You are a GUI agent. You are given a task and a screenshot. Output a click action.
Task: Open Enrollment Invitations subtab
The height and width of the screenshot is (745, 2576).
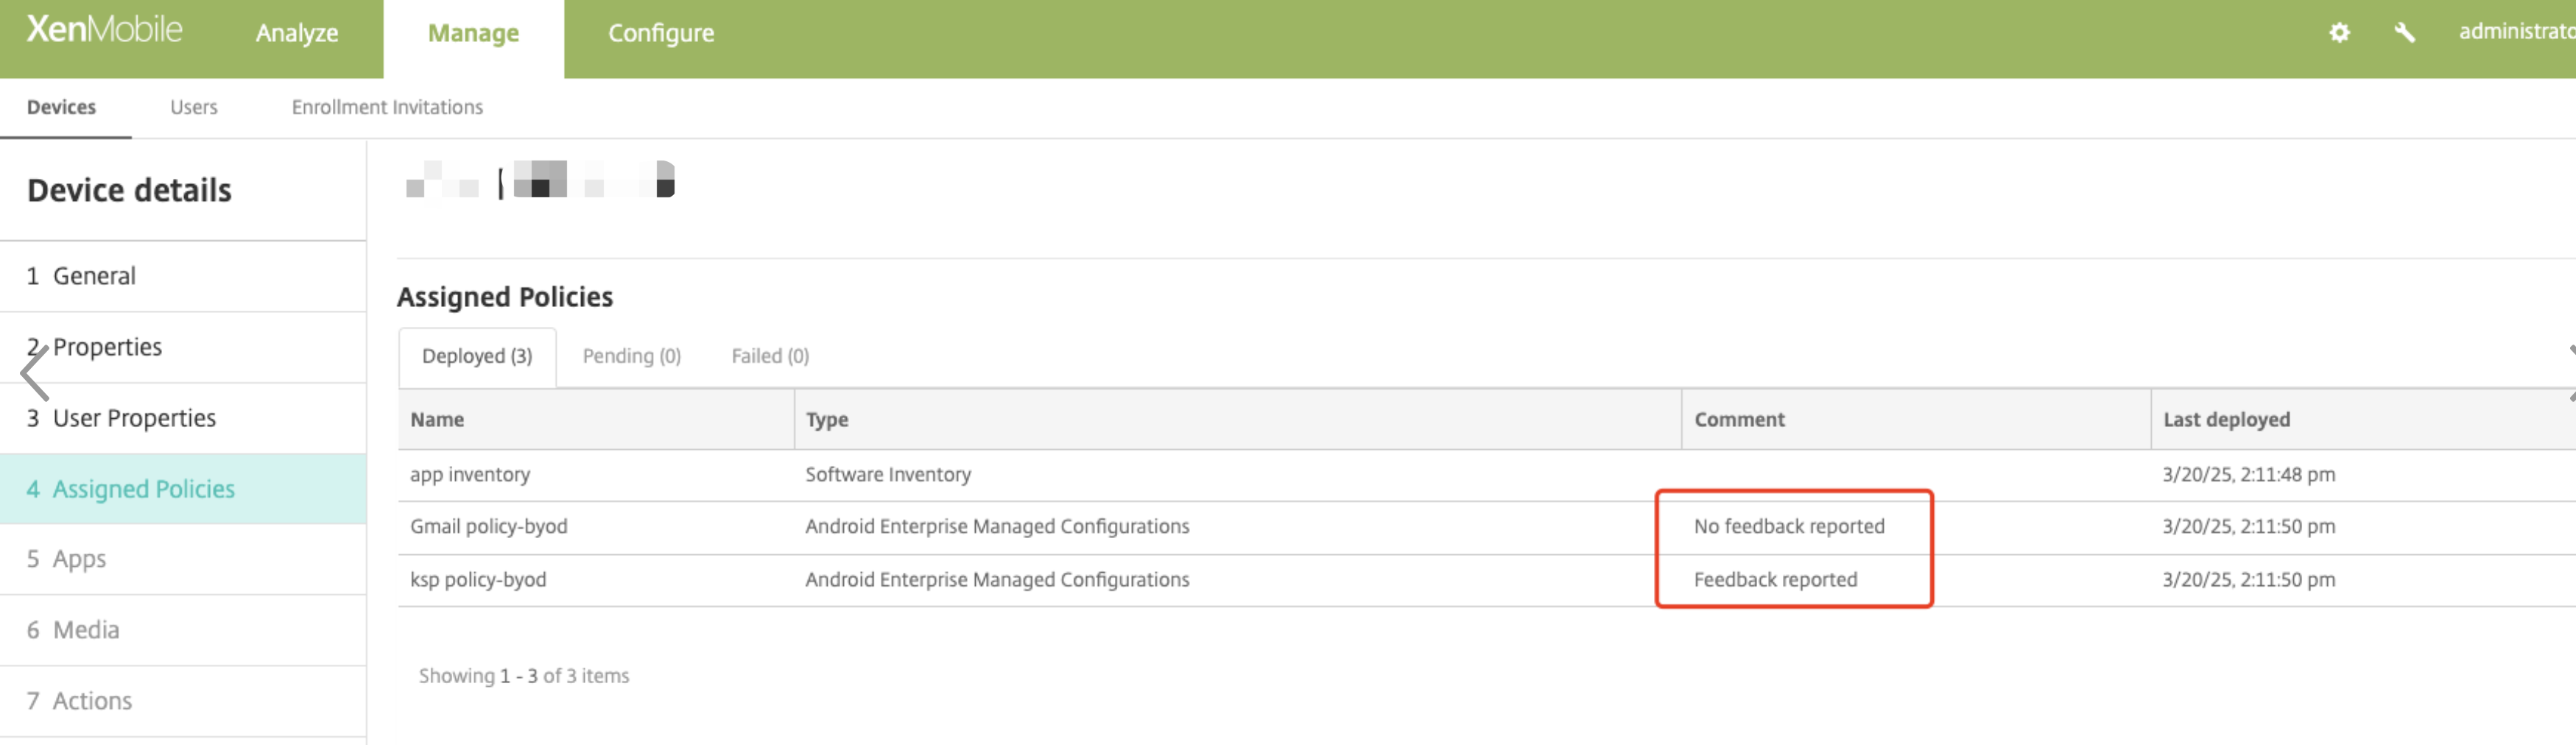[387, 107]
